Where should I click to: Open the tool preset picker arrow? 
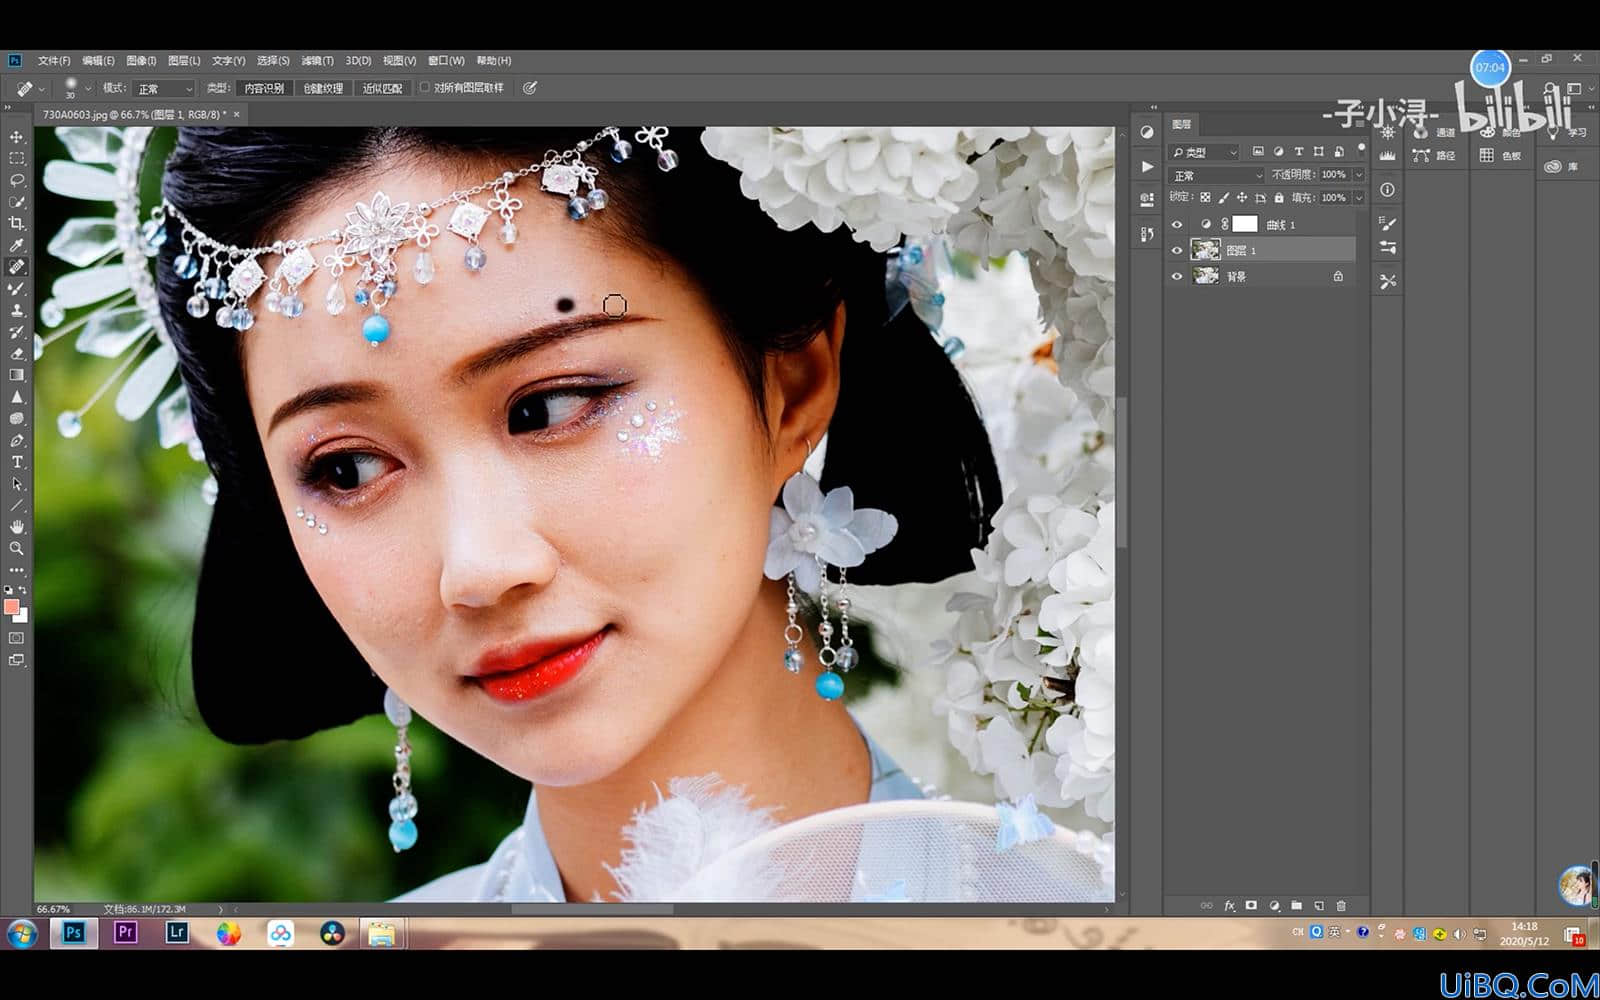coord(41,89)
